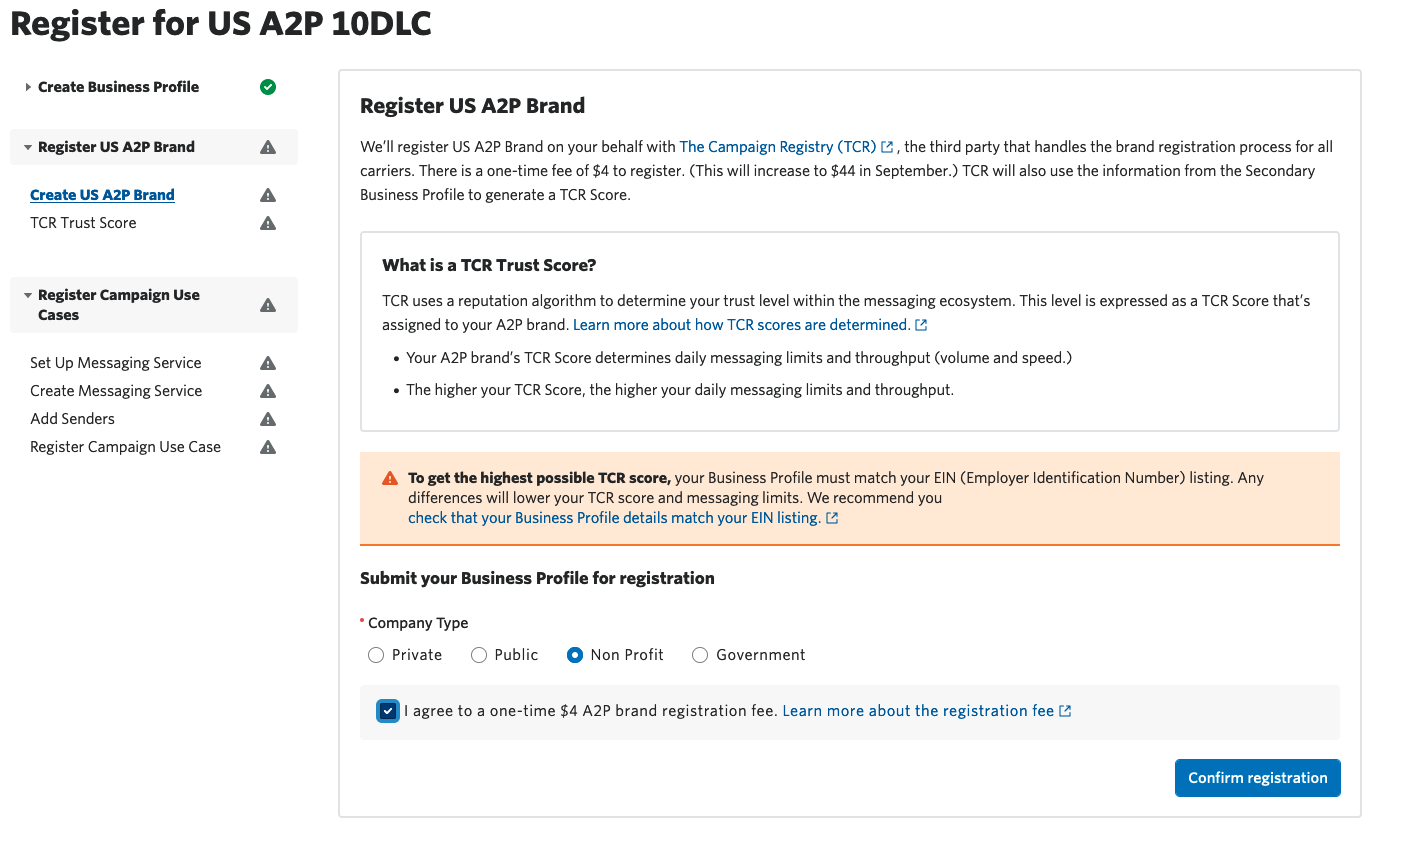Select the Public company type
1419x851 pixels.
pyautogui.click(x=479, y=655)
